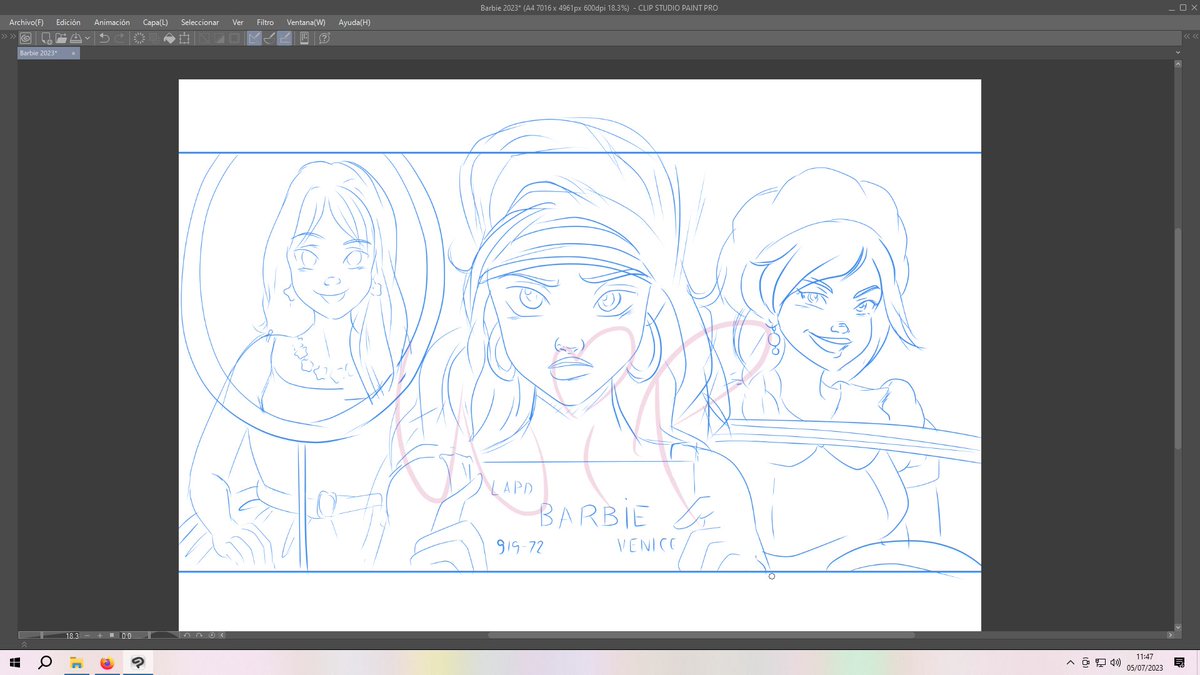Open the taskbar clock showing 11:47
1200x675 pixels.
pos(1145,662)
